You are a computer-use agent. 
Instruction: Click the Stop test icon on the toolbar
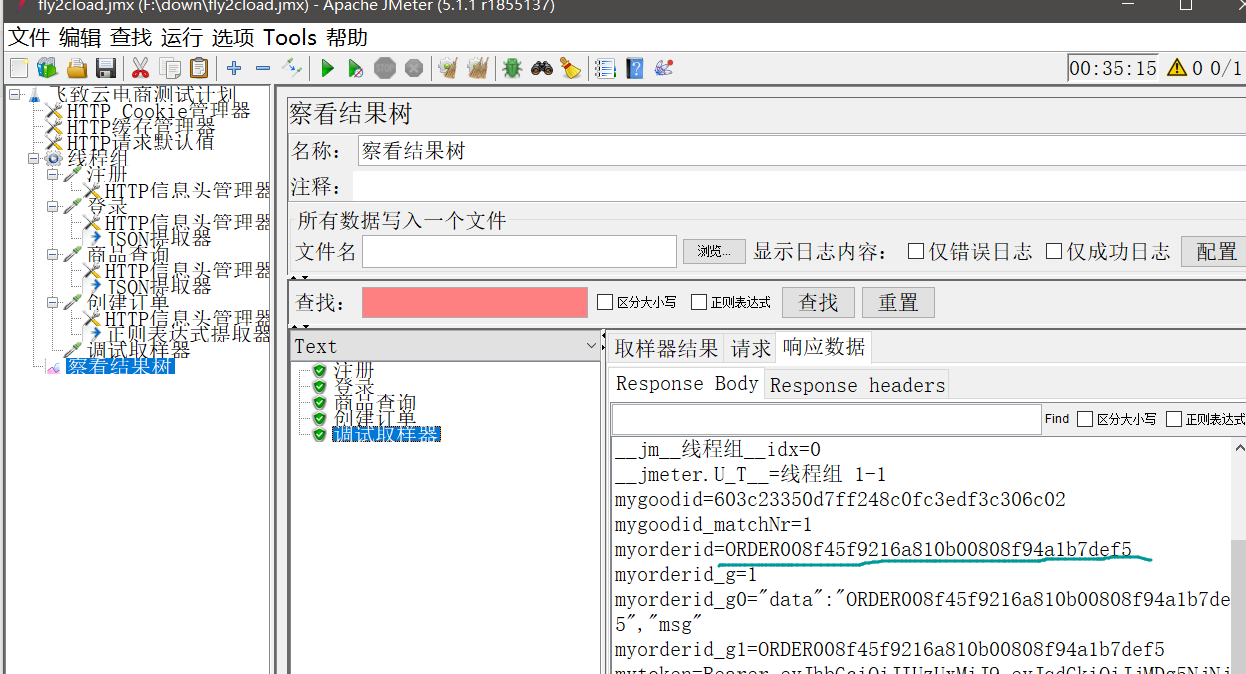(384, 67)
